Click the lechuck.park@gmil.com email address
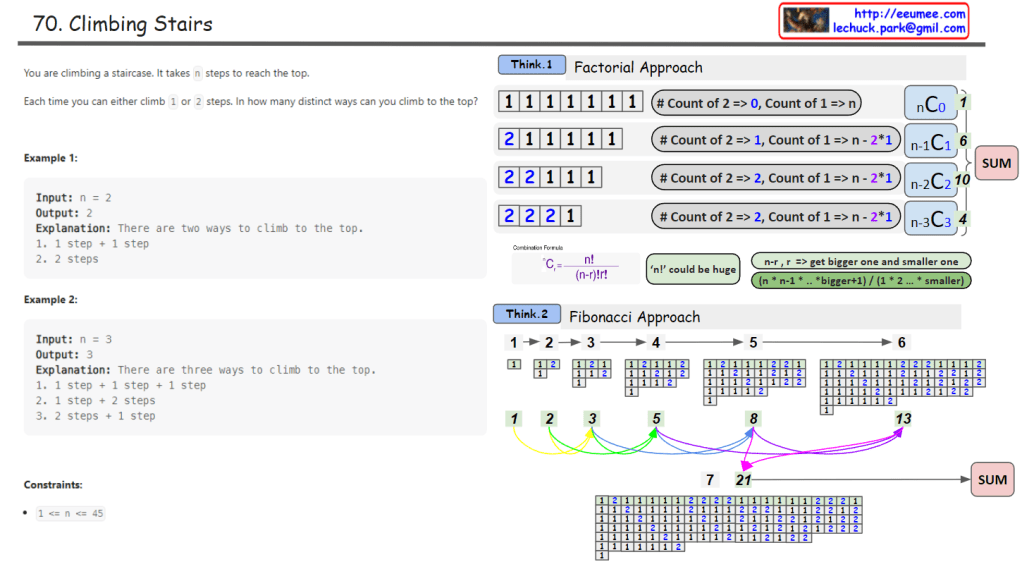 point(899,29)
